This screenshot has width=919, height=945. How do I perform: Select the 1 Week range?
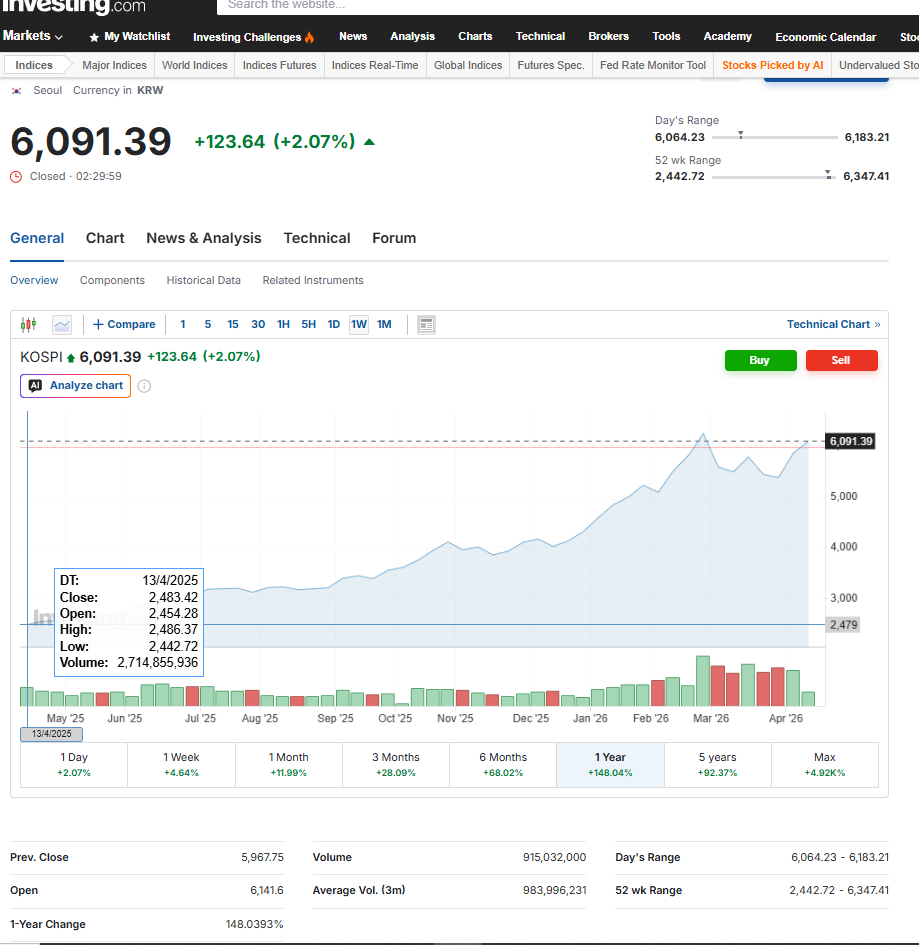click(x=181, y=765)
